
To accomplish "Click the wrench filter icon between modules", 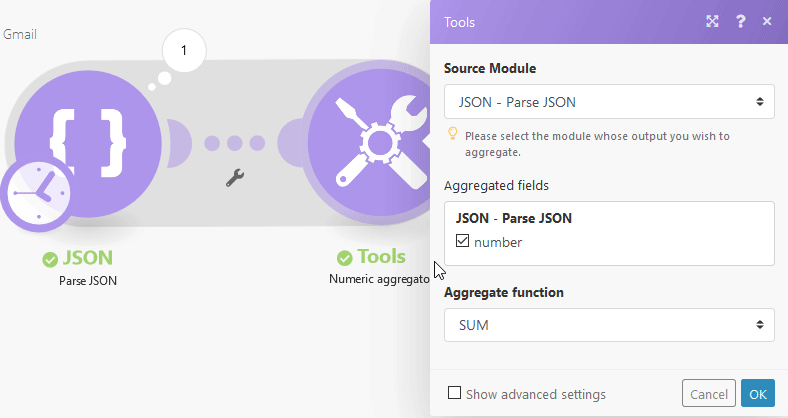I will tap(235, 177).
